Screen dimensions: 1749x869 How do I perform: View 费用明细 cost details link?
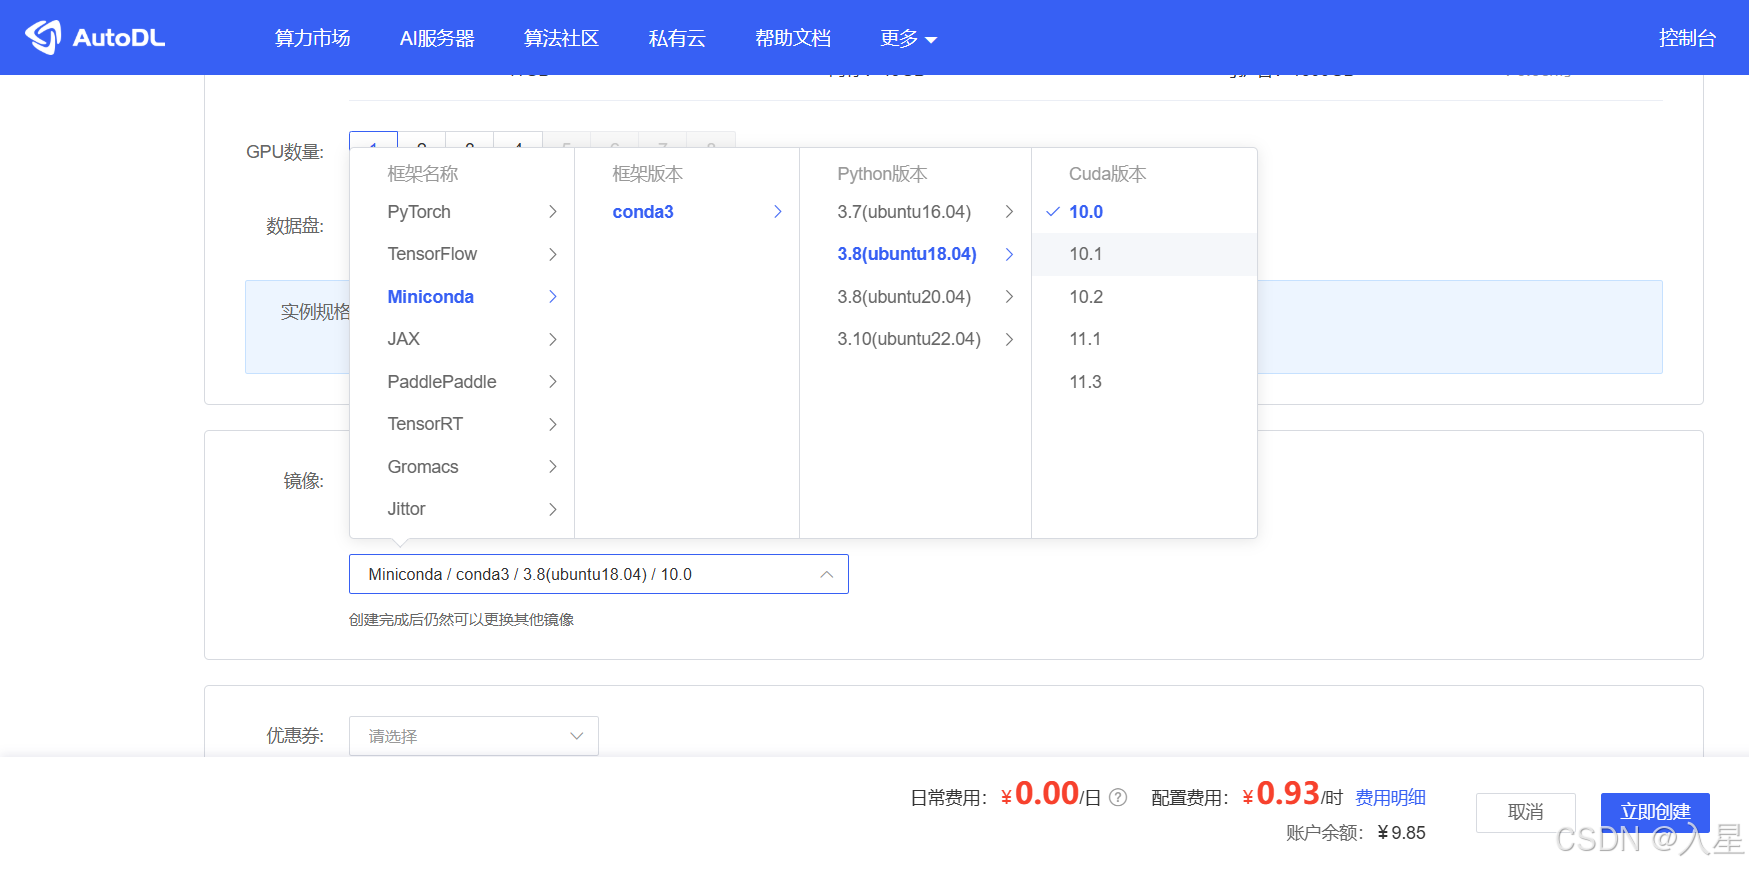tap(1390, 797)
